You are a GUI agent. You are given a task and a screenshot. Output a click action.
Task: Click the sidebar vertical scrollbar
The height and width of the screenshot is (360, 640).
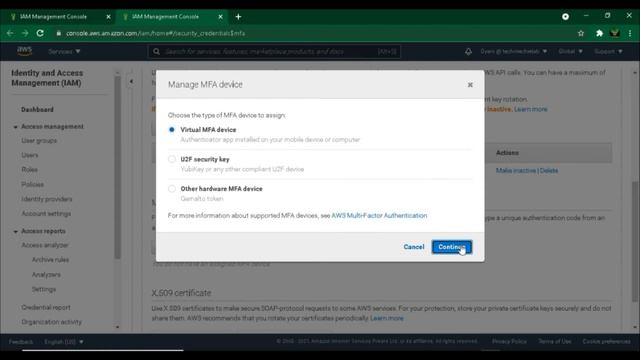click(x=118, y=167)
